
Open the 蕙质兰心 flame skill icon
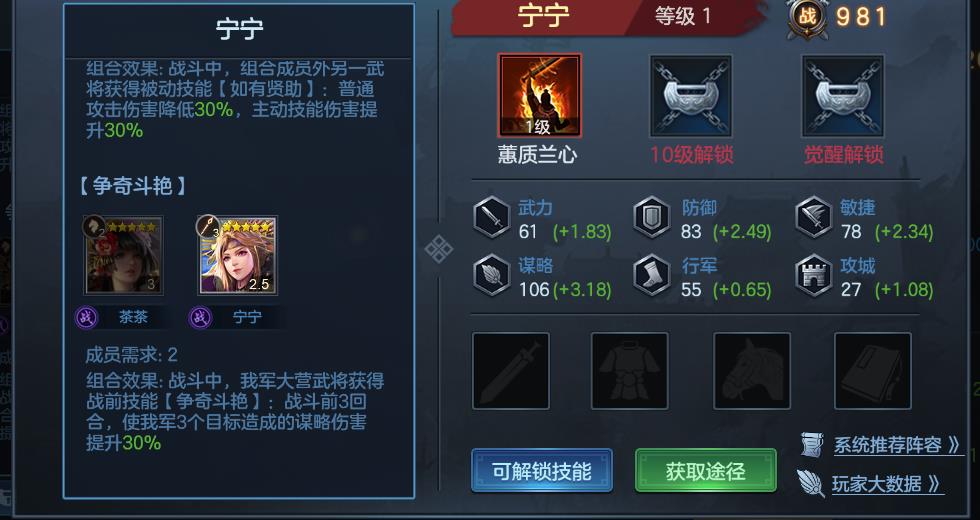[539, 96]
